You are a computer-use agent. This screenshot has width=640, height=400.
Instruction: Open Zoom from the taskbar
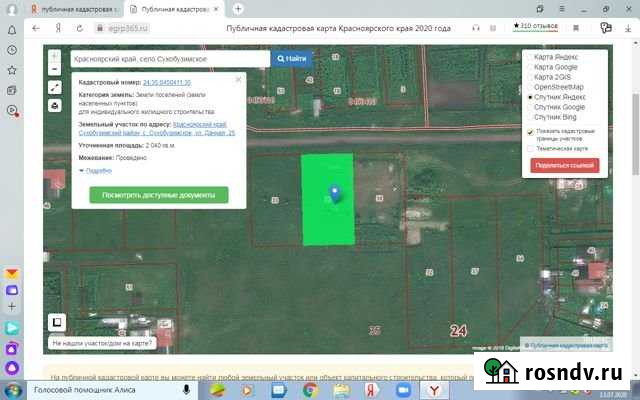pyautogui.click(x=403, y=391)
